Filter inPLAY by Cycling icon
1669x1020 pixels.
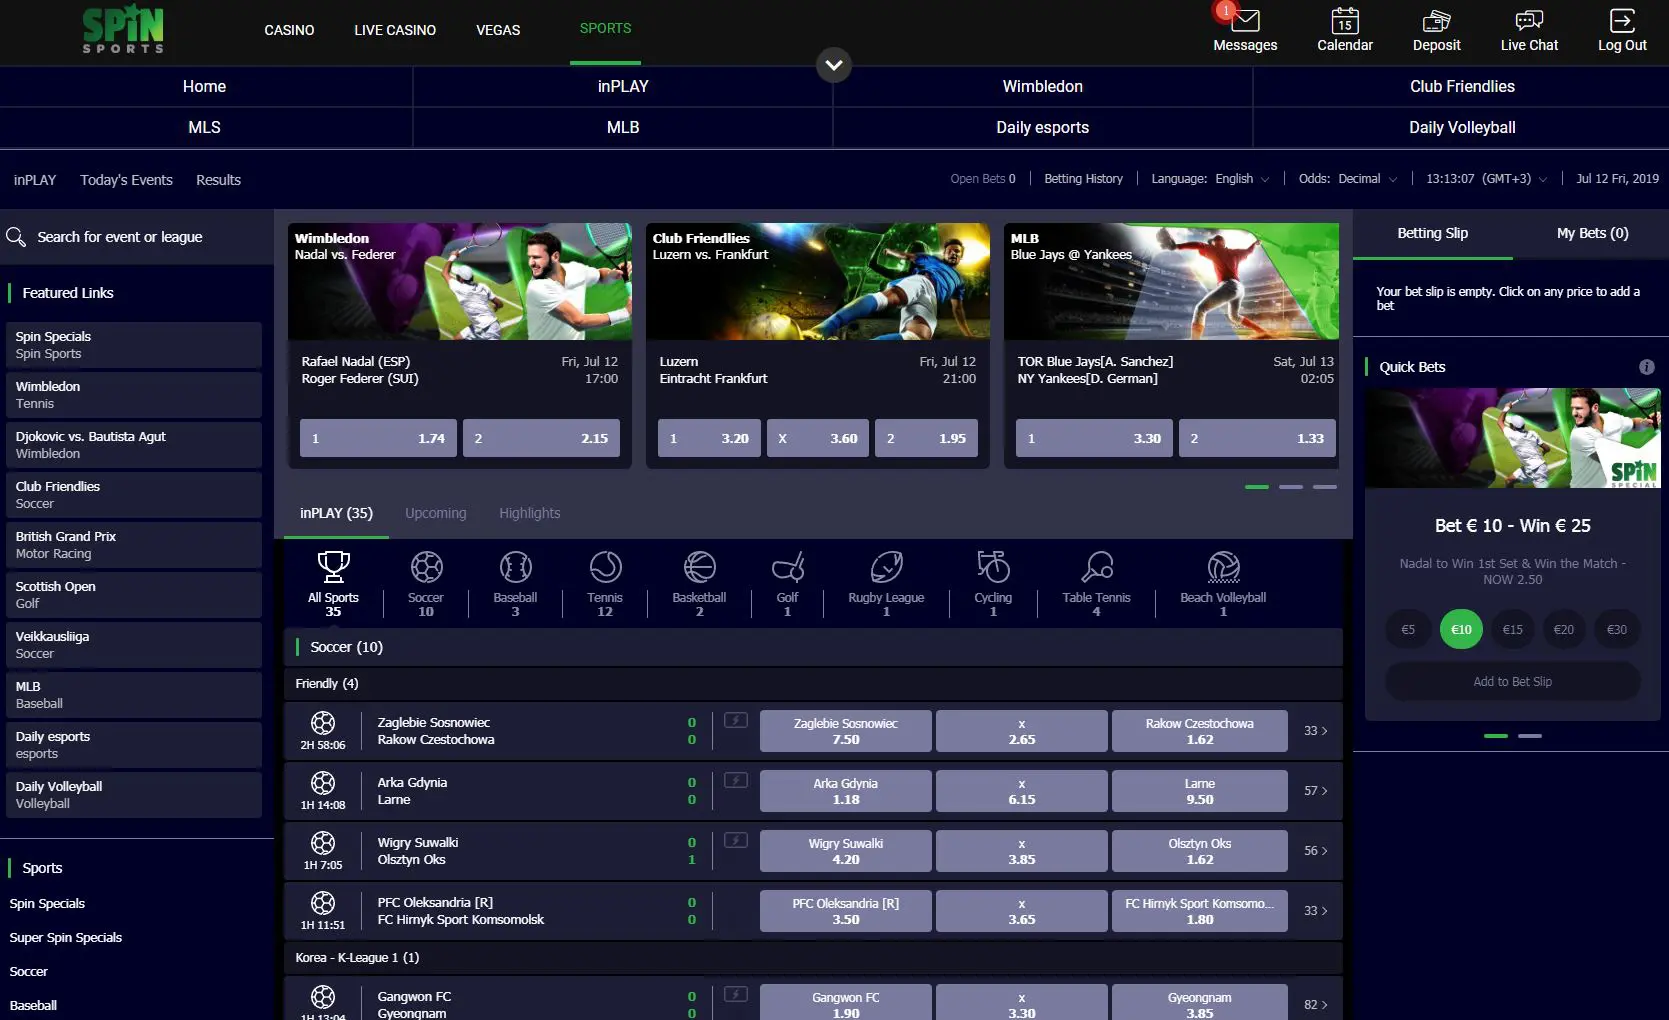coord(993,567)
